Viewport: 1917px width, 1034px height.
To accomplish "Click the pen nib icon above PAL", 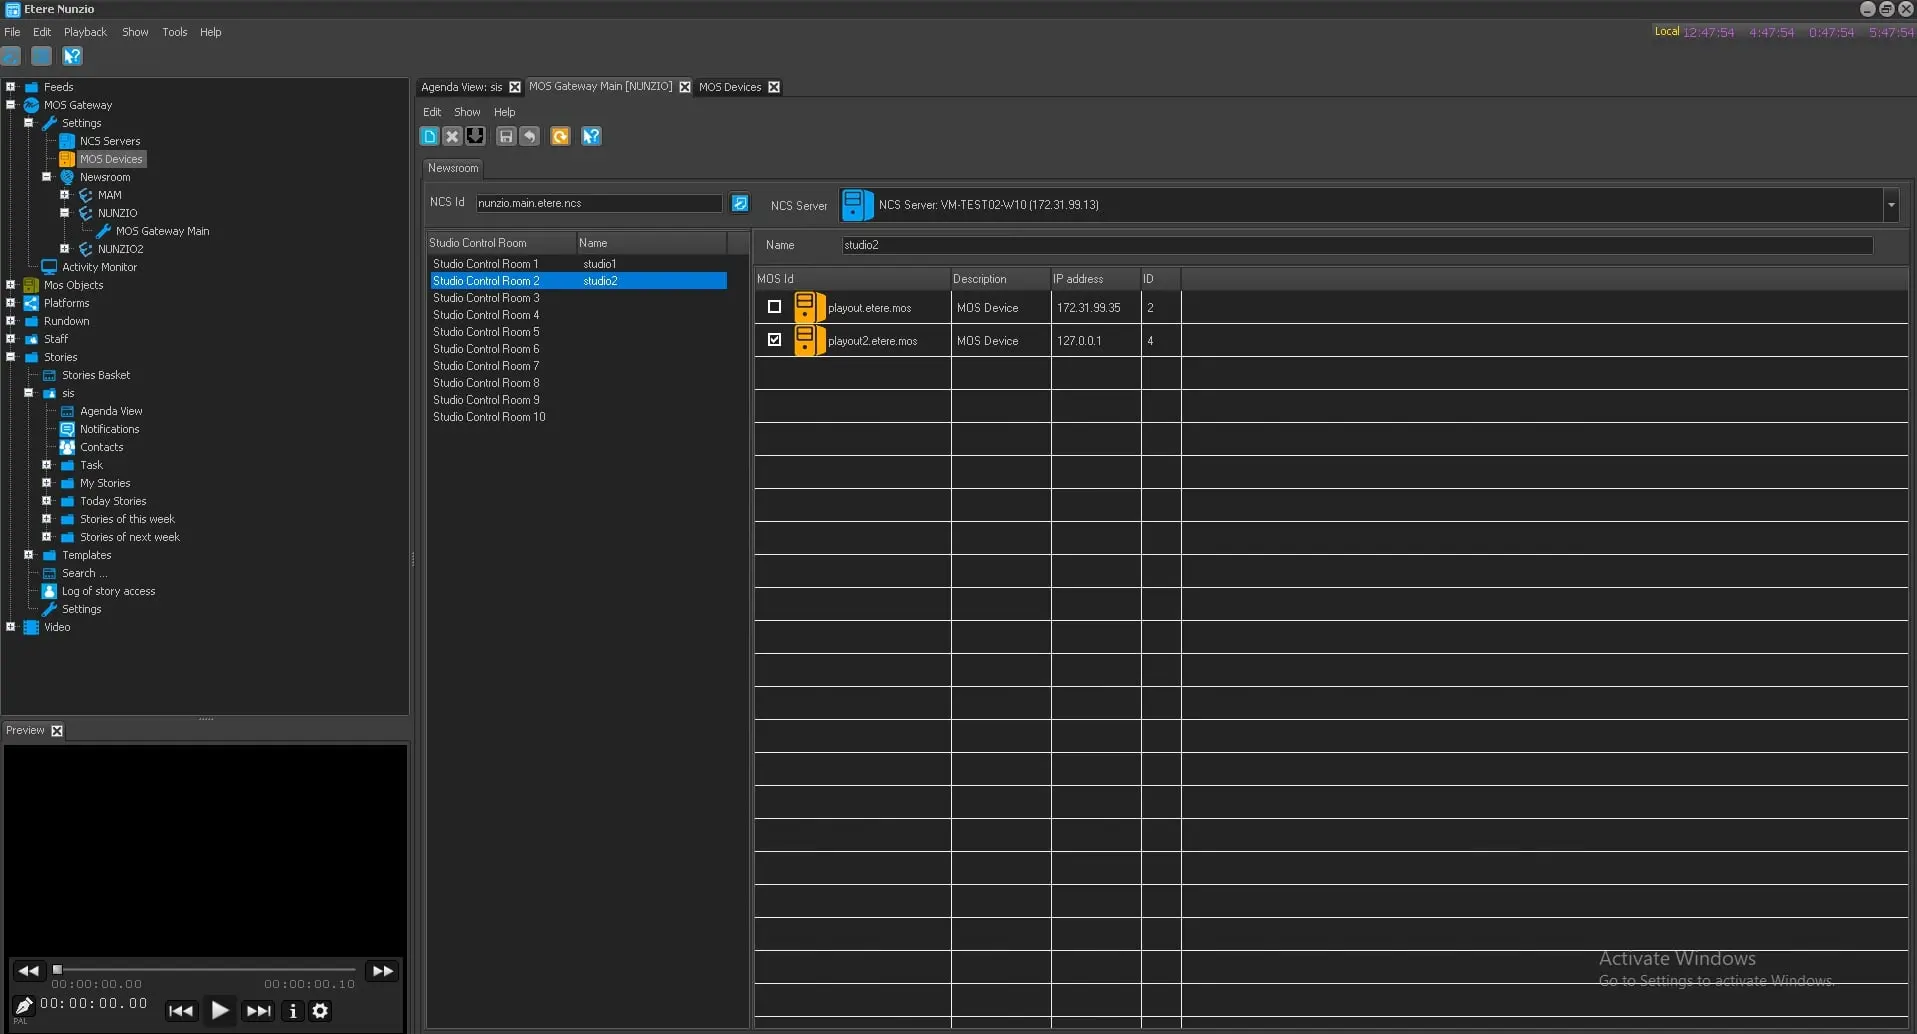I will 23,1005.
